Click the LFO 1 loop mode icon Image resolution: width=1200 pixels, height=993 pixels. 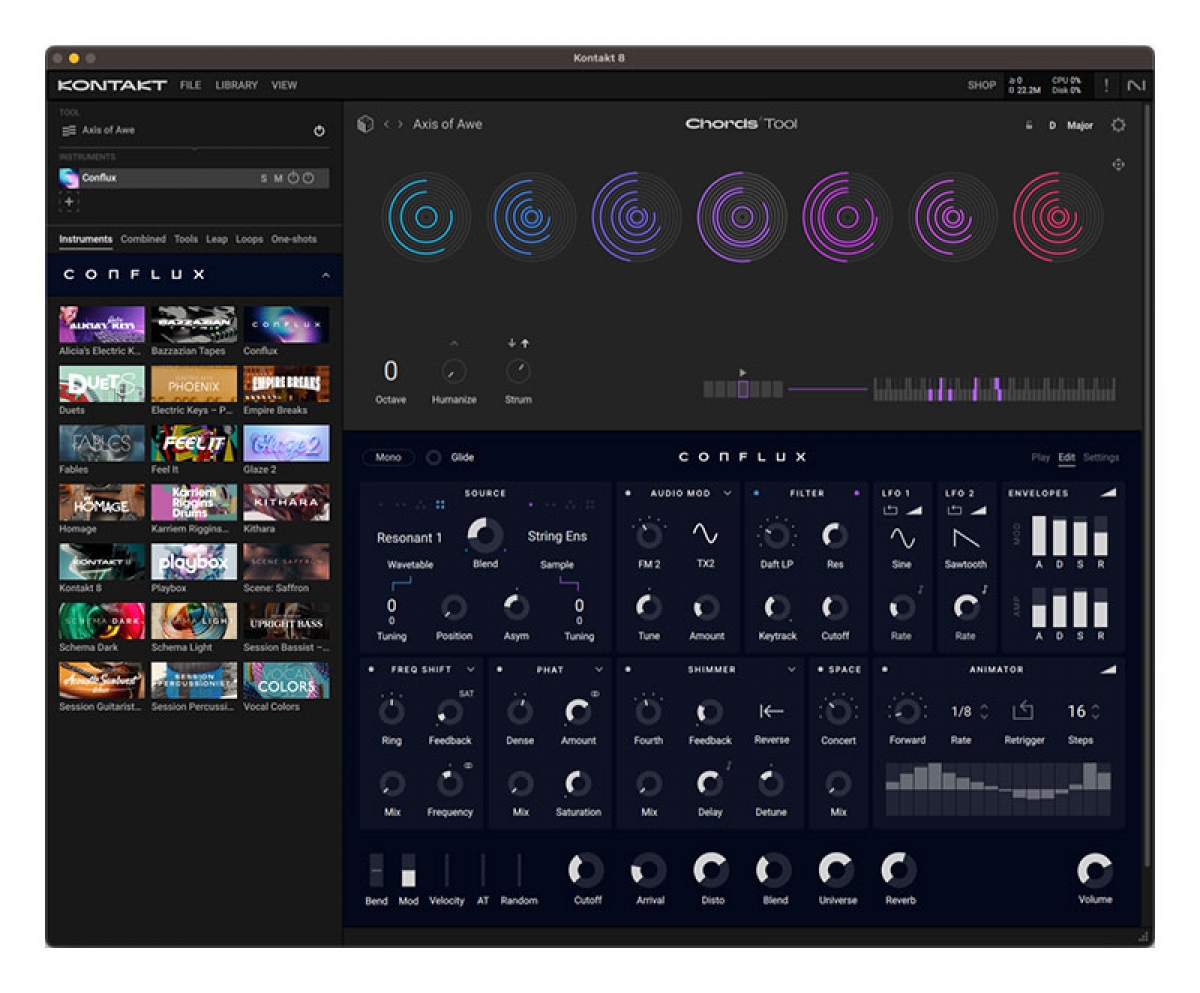(x=891, y=511)
